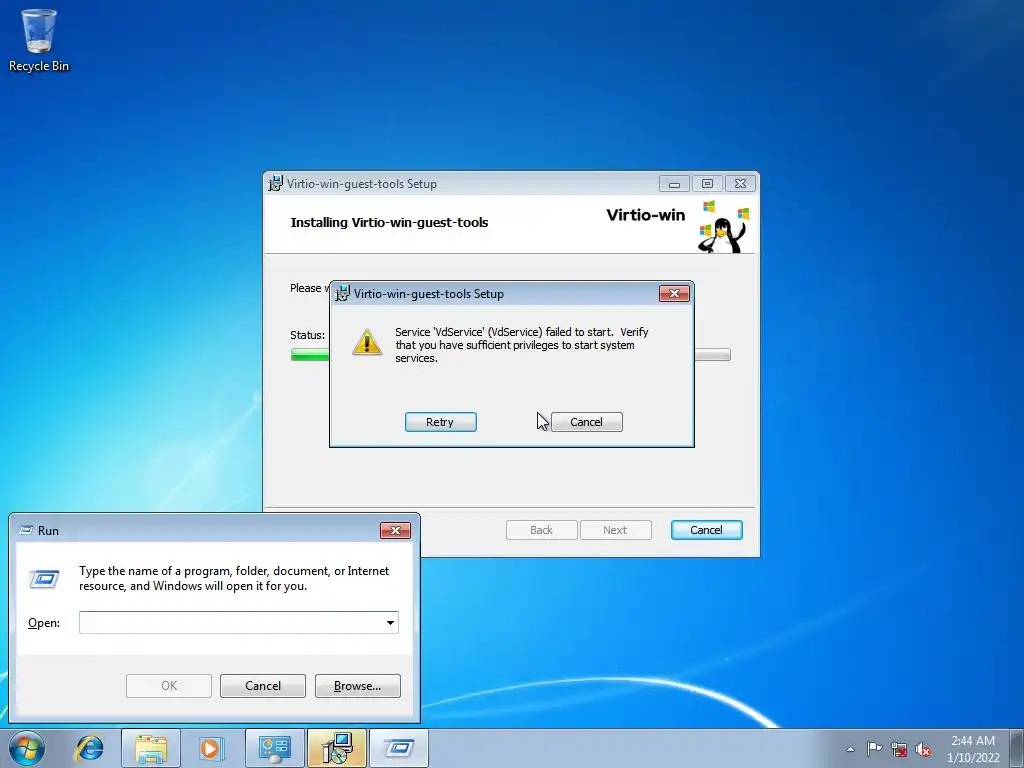The height and width of the screenshot is (768, 1024).
Task: Click 'Installing Virtio-win-guest-tools' heading
Action: click(389, 222)
